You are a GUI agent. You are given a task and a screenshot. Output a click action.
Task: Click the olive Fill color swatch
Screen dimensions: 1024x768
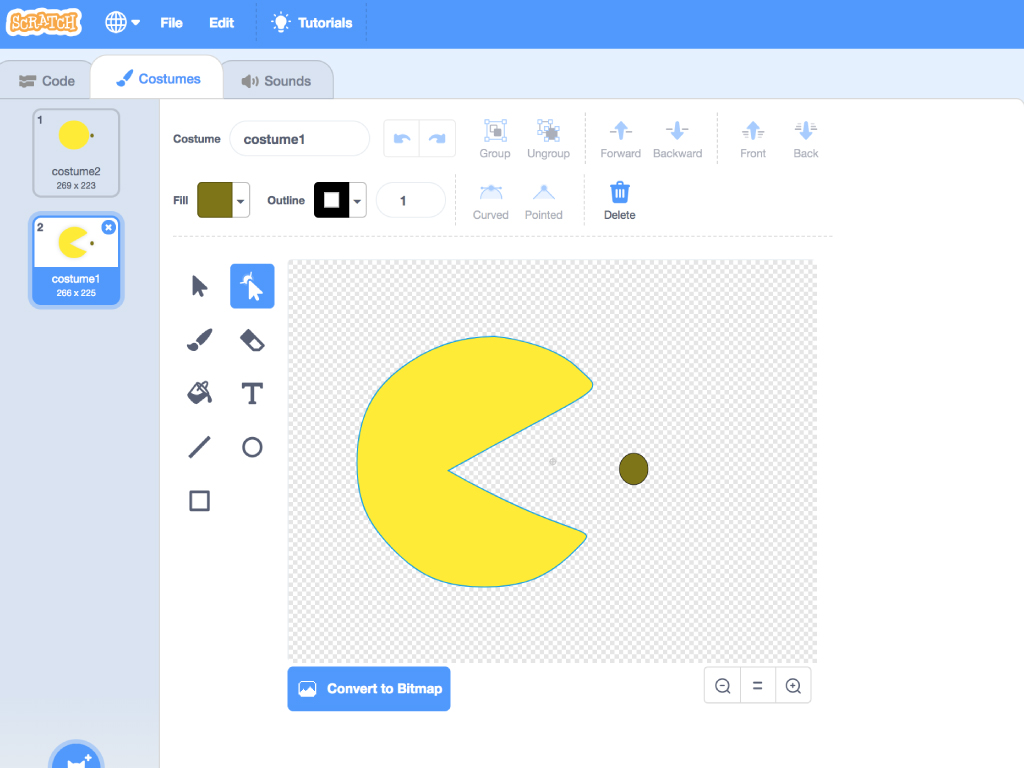tap(215, 200)
